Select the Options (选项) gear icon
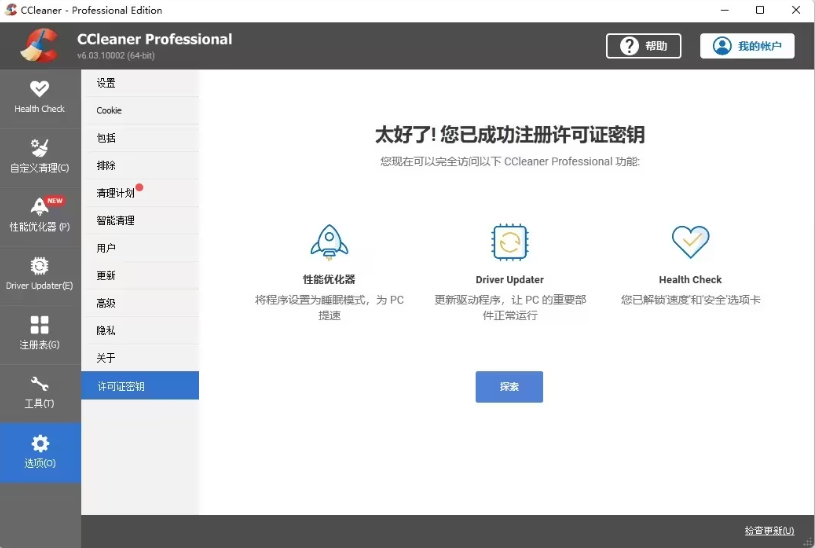 [x=40, y=443]
